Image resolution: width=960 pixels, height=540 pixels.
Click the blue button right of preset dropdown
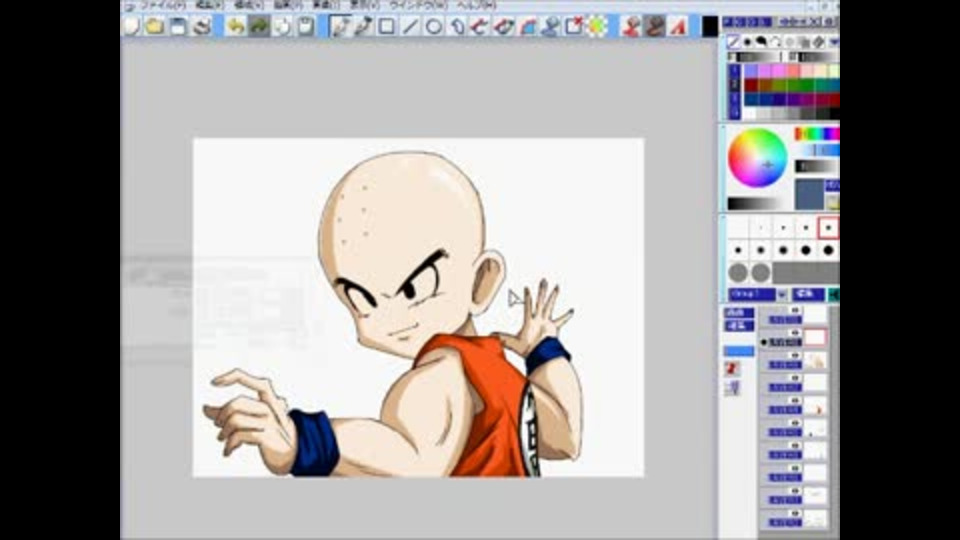(808, 294)
